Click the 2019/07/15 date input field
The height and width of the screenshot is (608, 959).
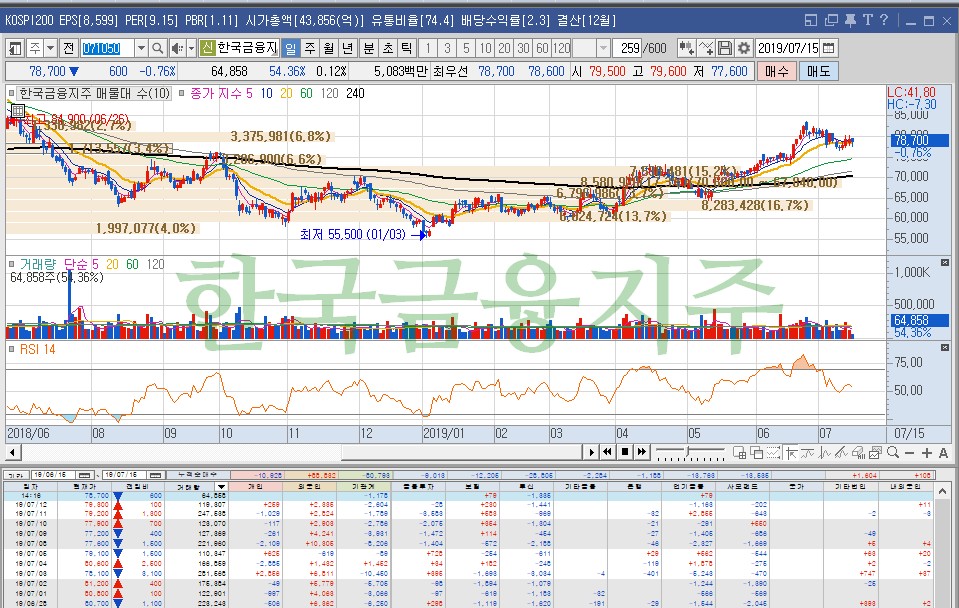(788, 48)
